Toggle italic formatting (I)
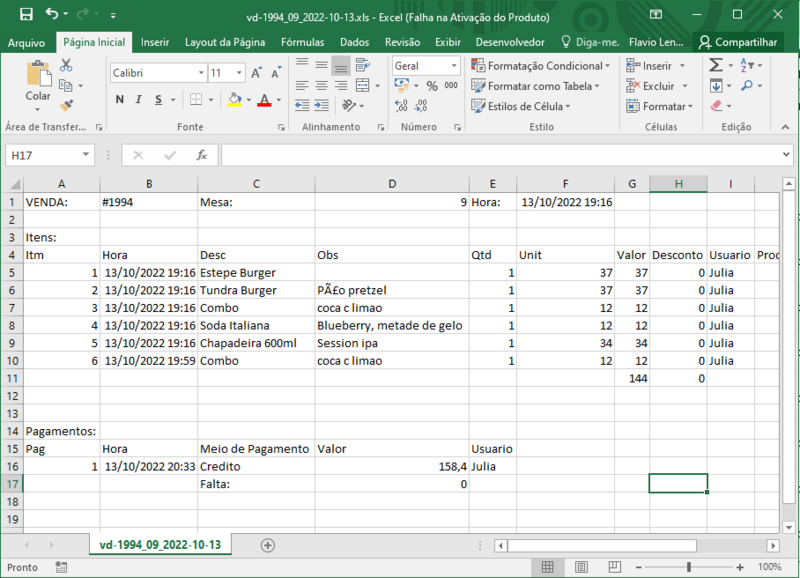Image resolution: width=800 pixels, height=578 pixels. pos(138,99)
